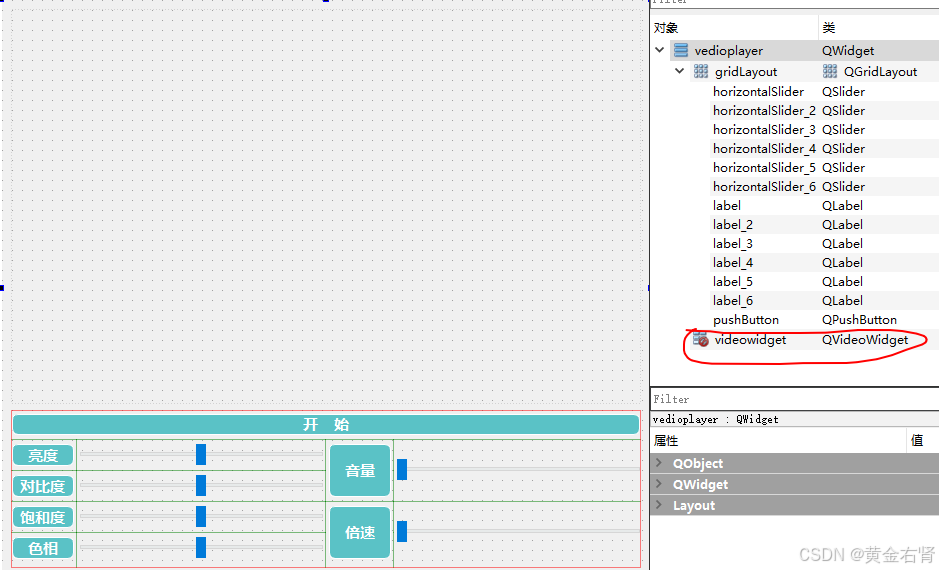The width and height of the screenshot is (939, 570).
Task: Select horizontalSlider_4 in object tree
Action: pos(764,148)
